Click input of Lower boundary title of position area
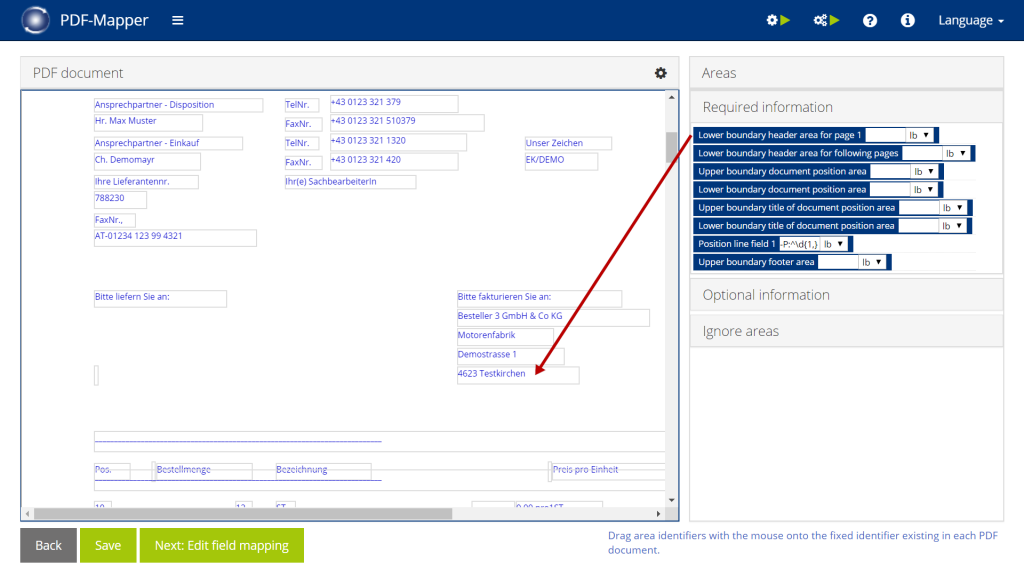The image size is (1024, 576). tap(919, 226)
